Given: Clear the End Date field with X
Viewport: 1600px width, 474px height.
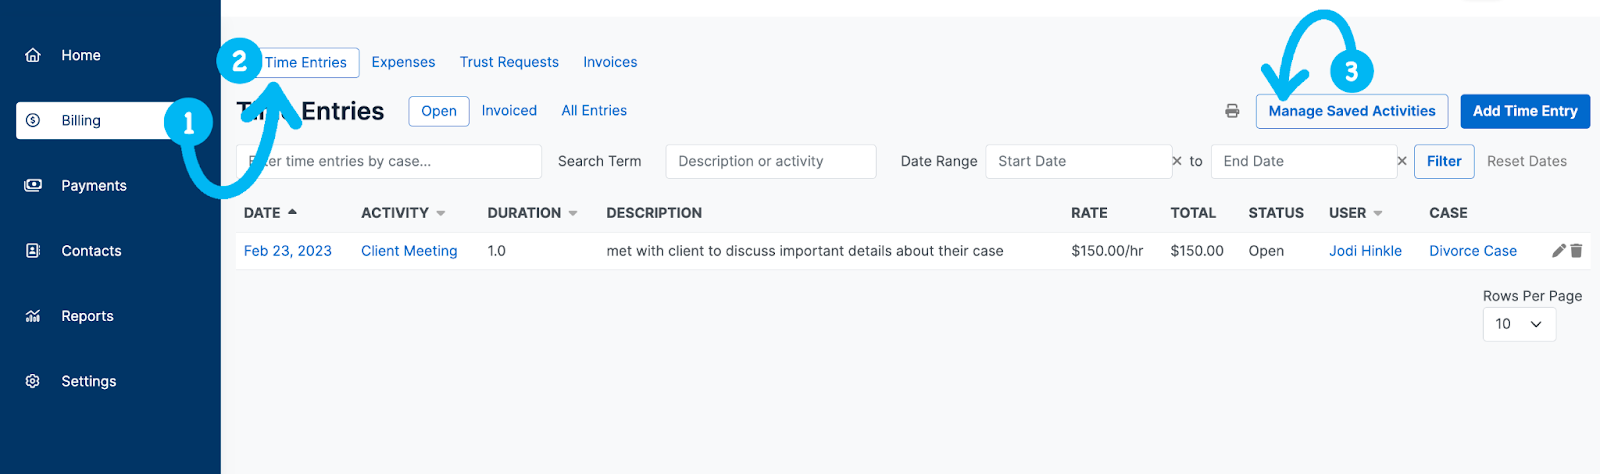Looking at the screenshot, I should (x=1402, y=161).
